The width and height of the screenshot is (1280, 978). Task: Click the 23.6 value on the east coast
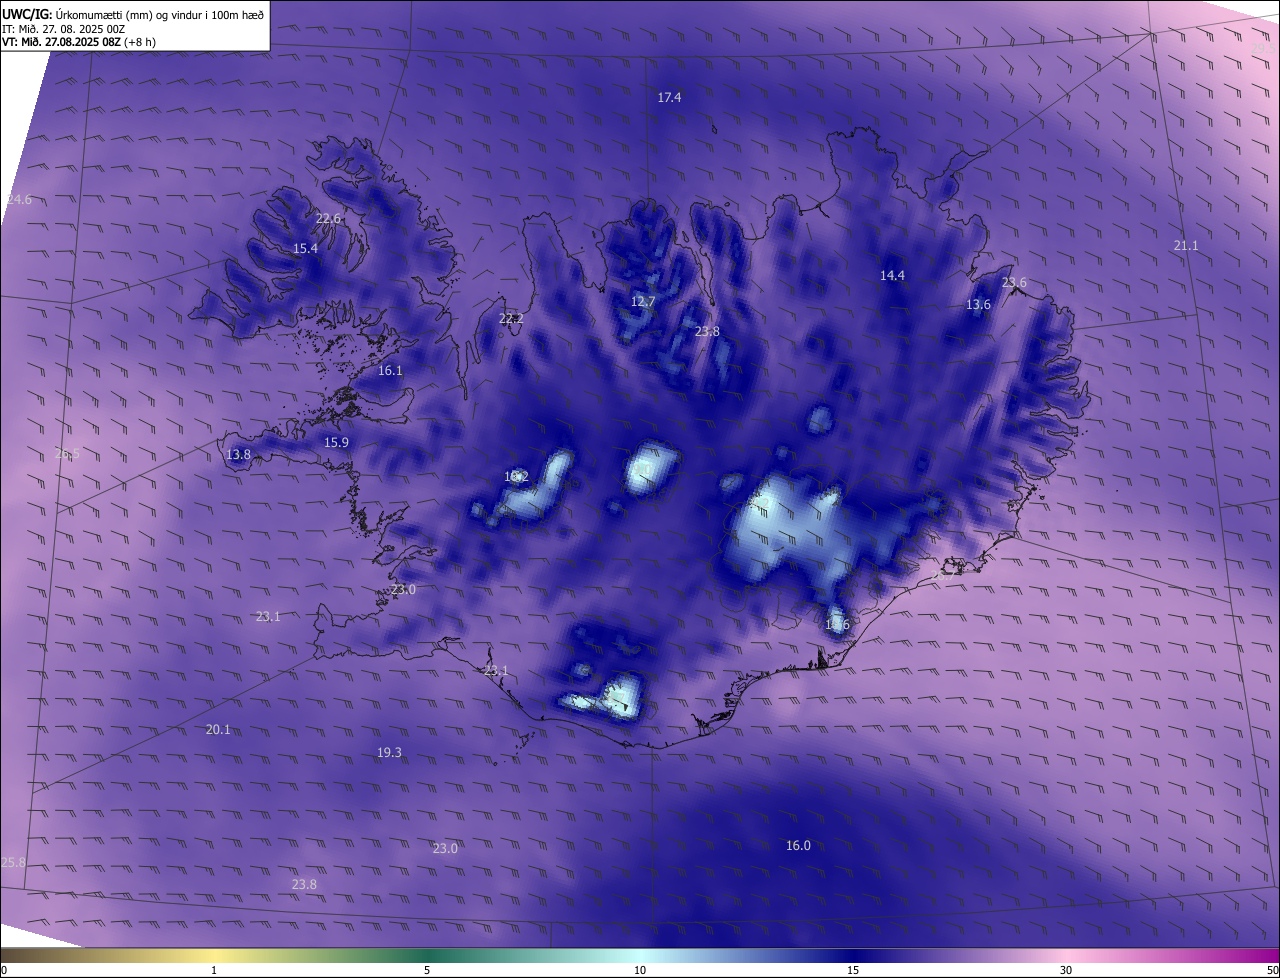click(1014, 282)
